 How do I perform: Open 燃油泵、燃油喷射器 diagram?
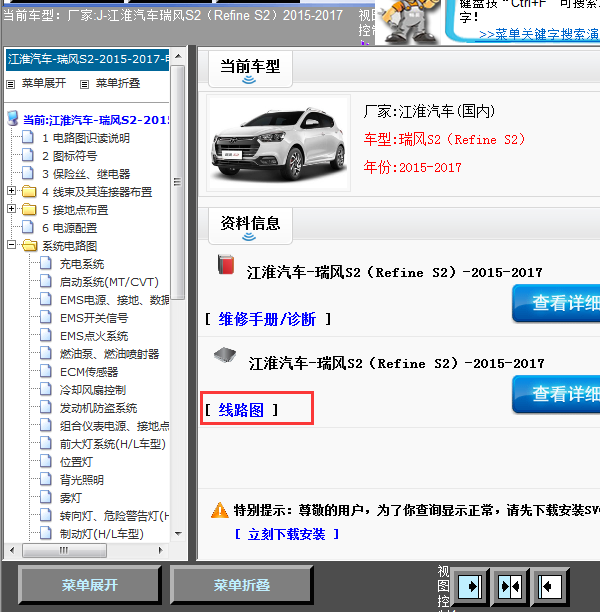point(109,354)
